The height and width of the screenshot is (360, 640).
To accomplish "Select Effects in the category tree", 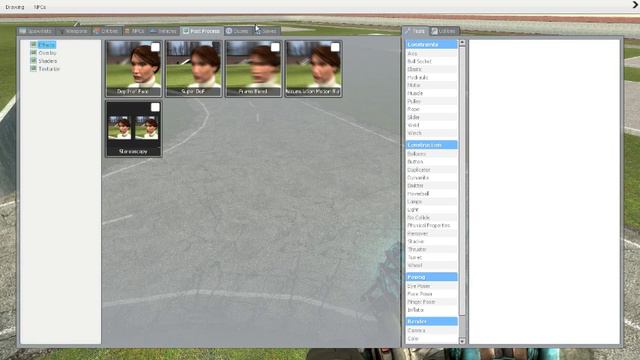I will [47, 45].
